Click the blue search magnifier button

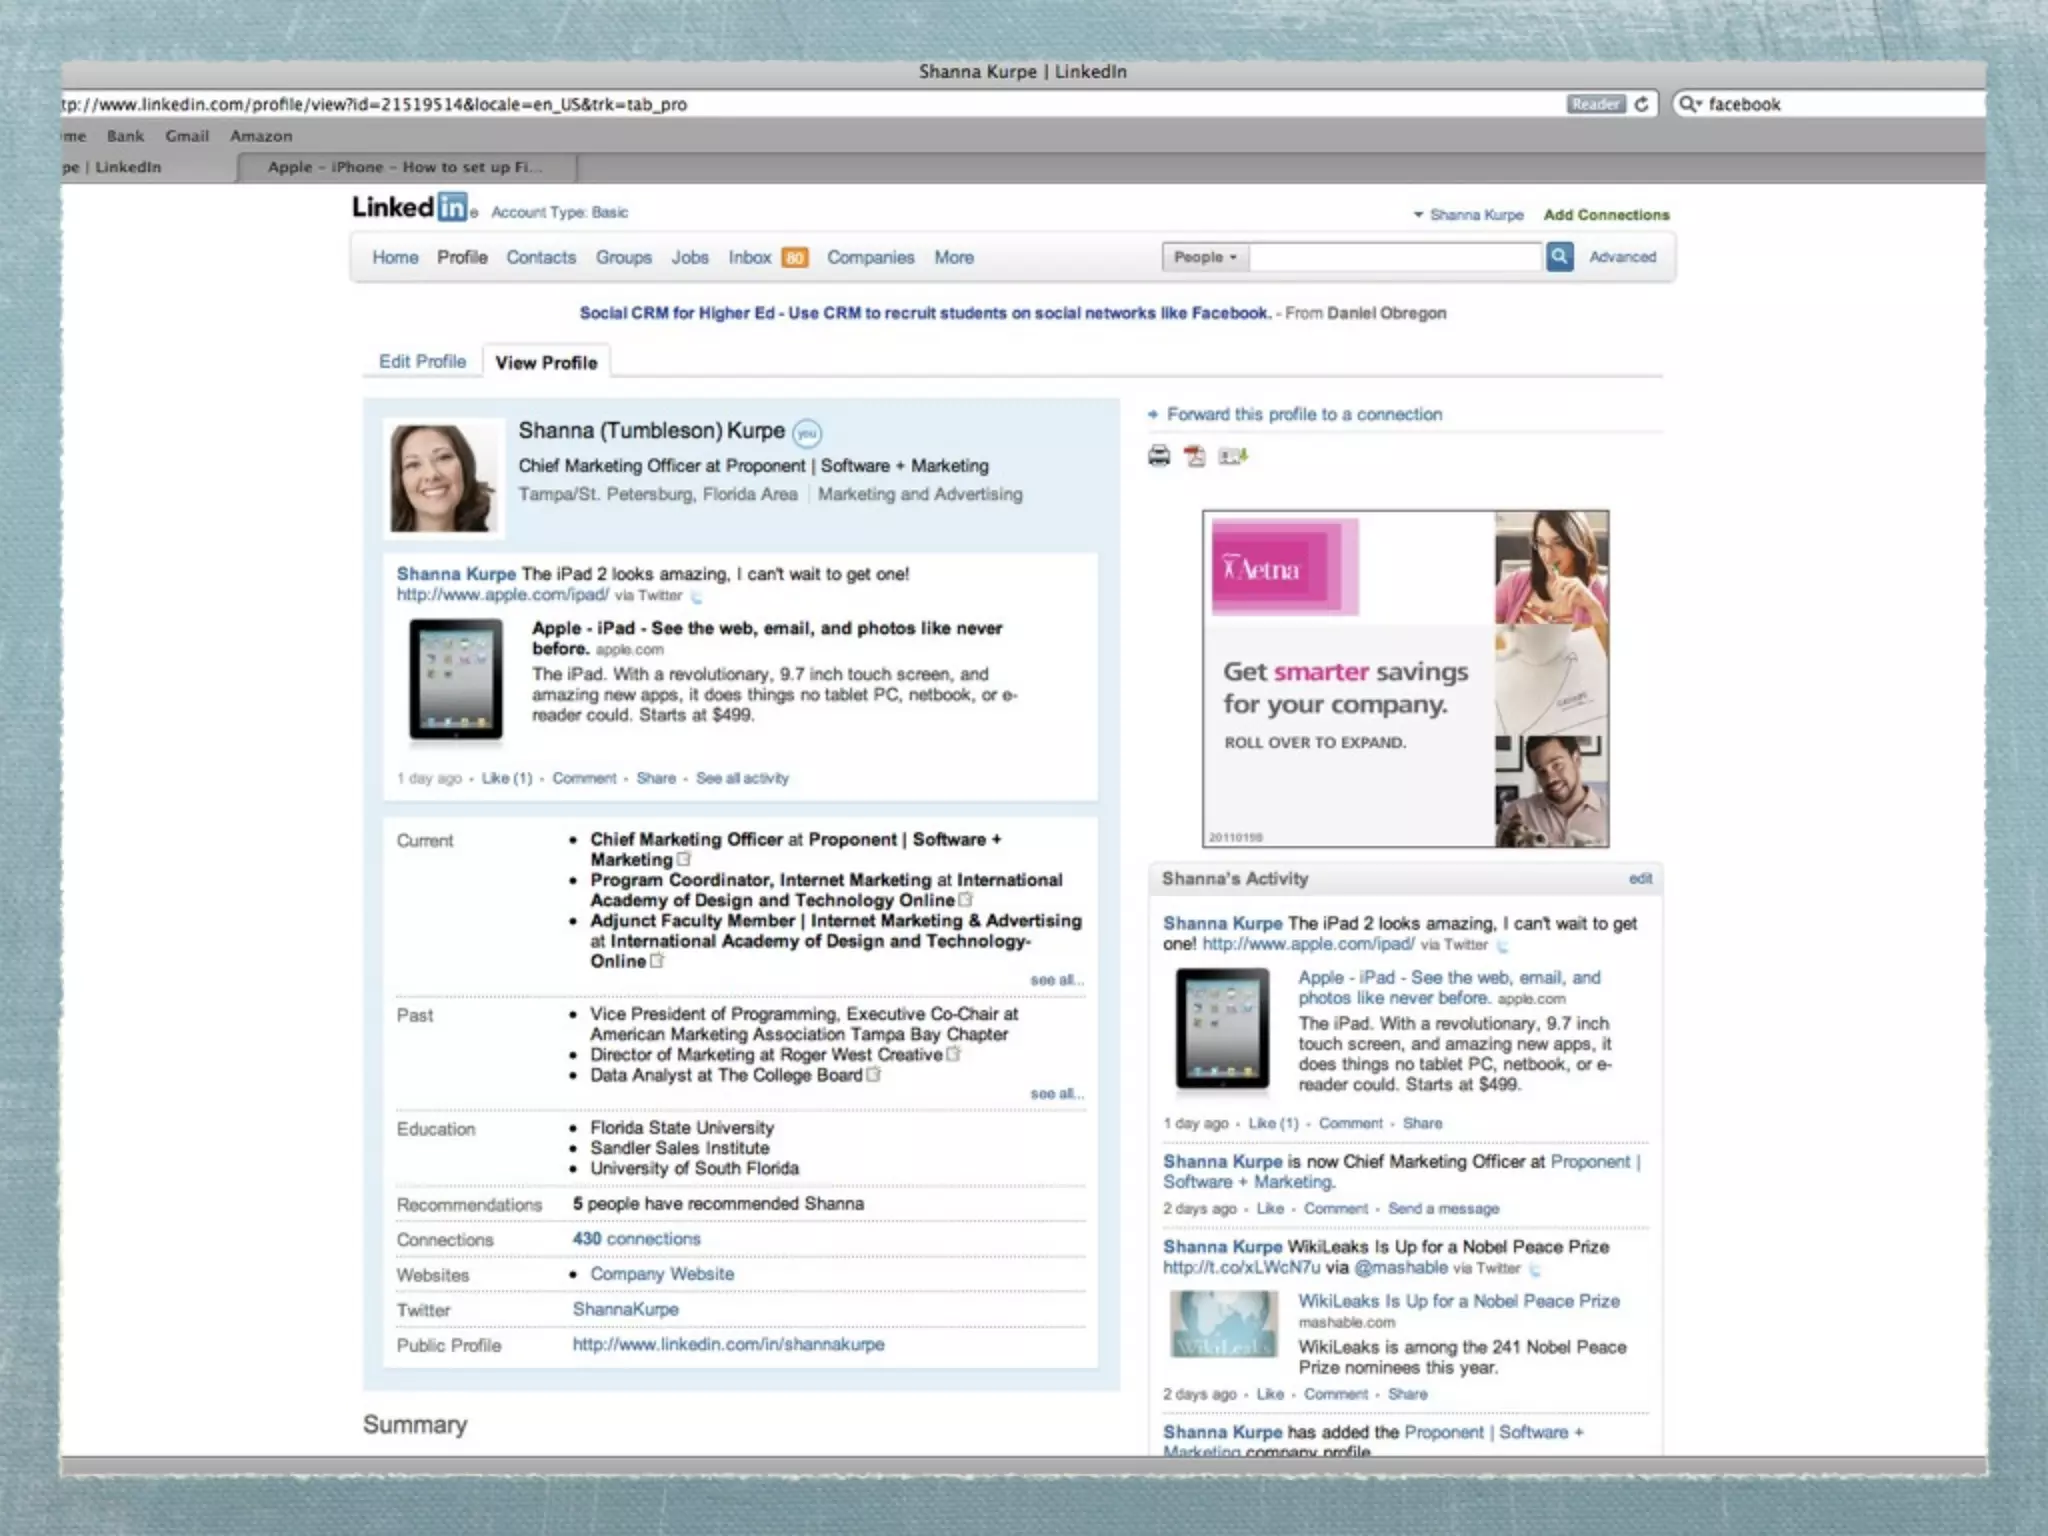pyautogui.click(x=1559, y=257)
